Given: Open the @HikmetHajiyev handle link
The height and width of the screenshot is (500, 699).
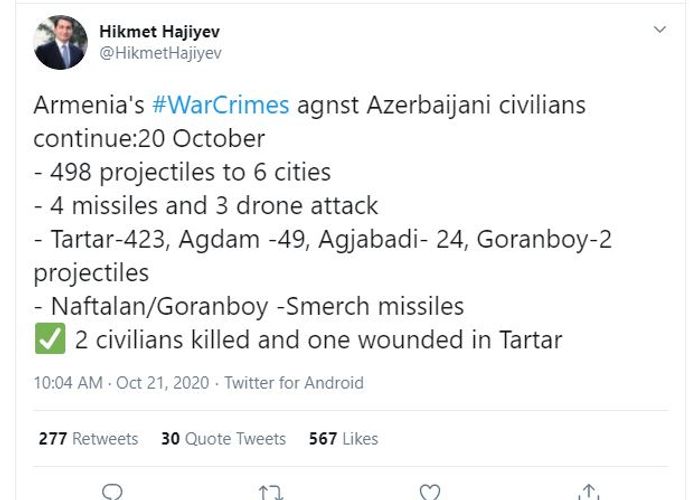Looking at the screenshot, I should [x=162, y=52].
